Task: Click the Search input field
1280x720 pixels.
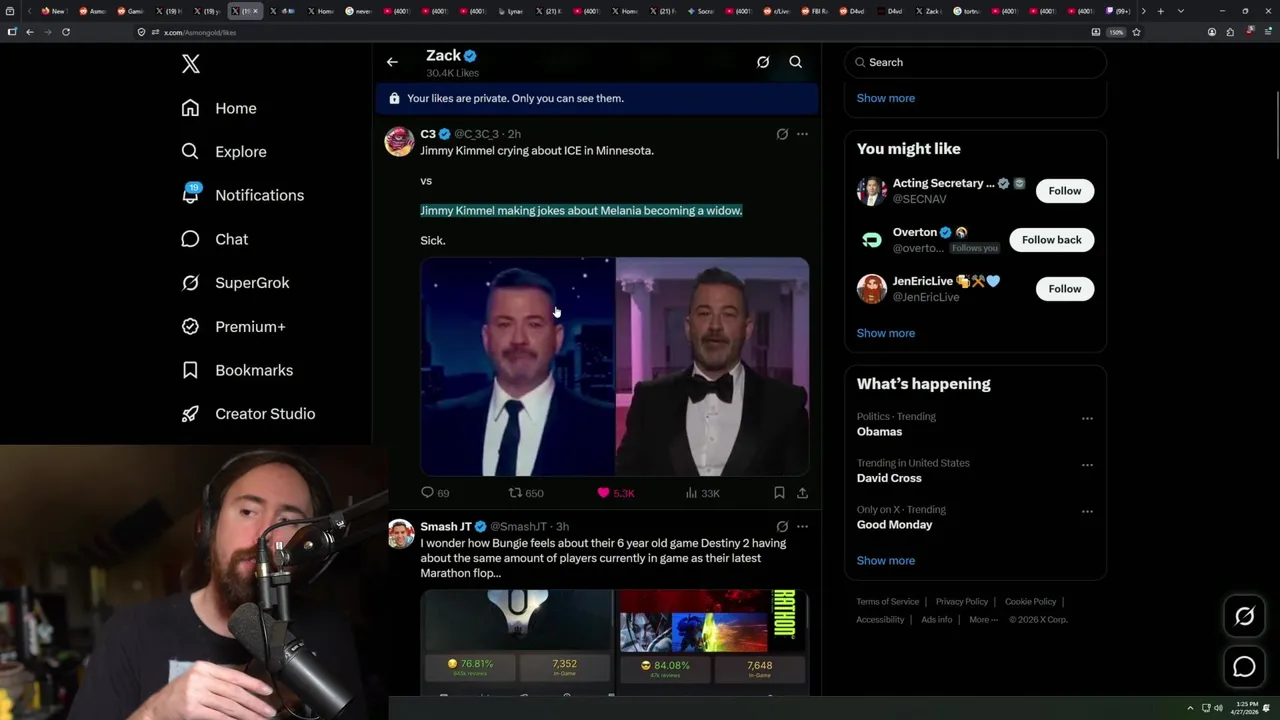Action: 975,62
